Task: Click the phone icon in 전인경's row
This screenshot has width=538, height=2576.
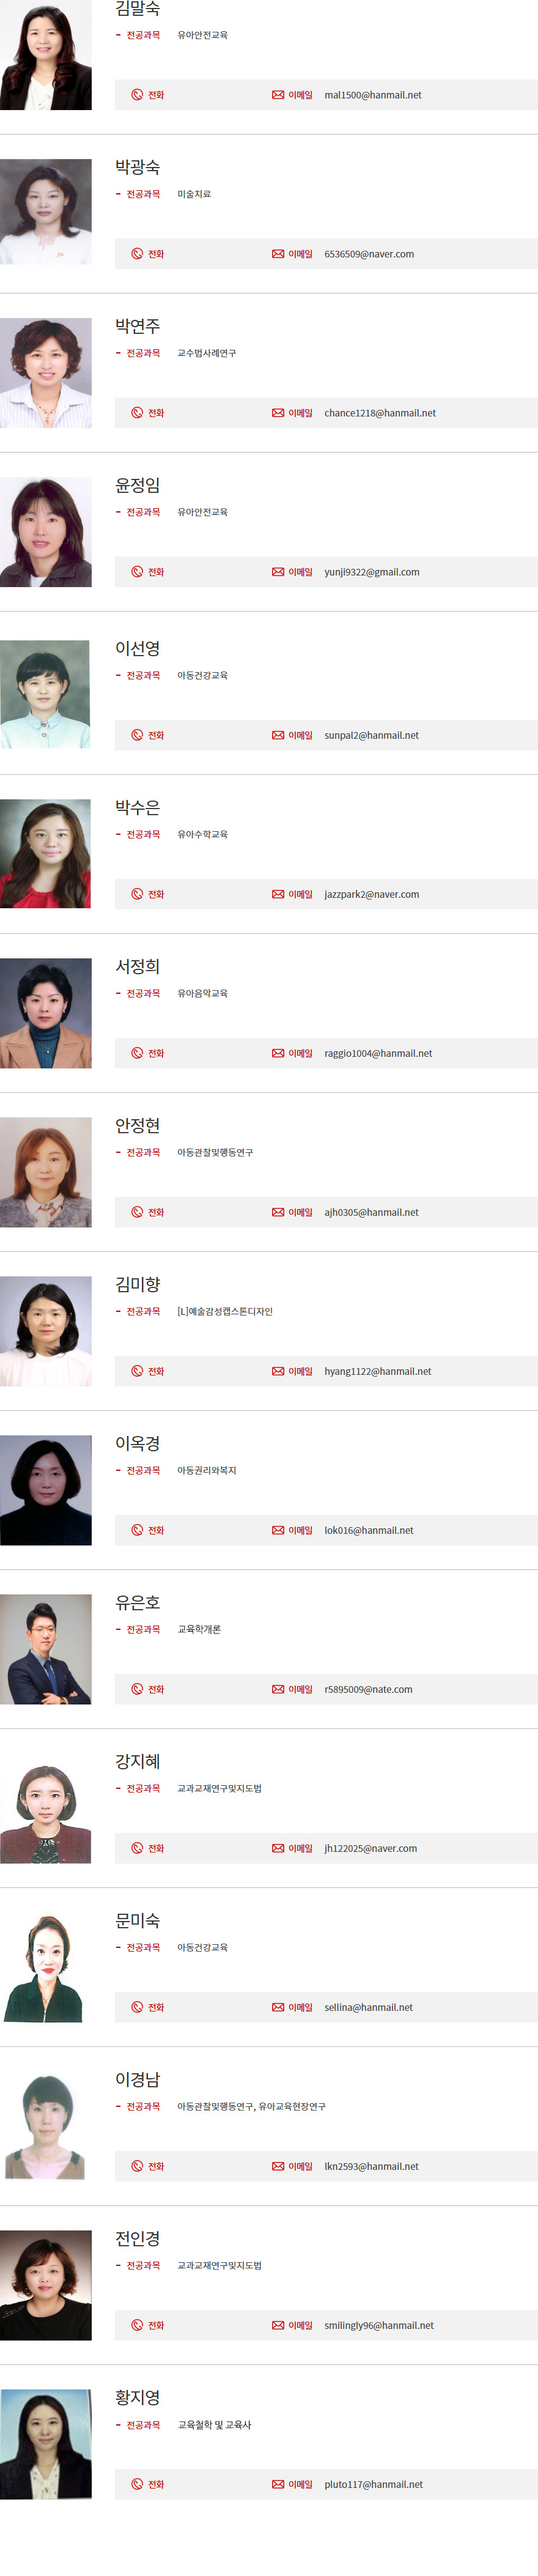Action: [x=137, y=2325]
